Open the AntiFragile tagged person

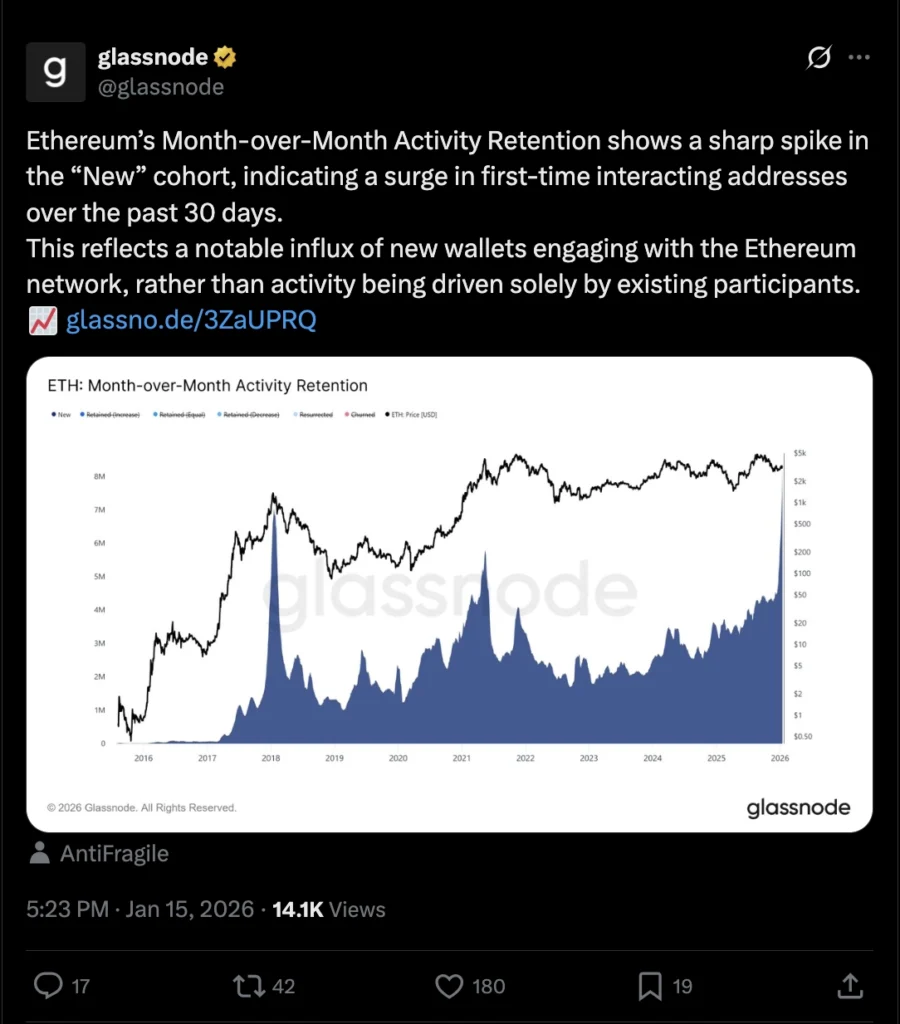point(114,854)
